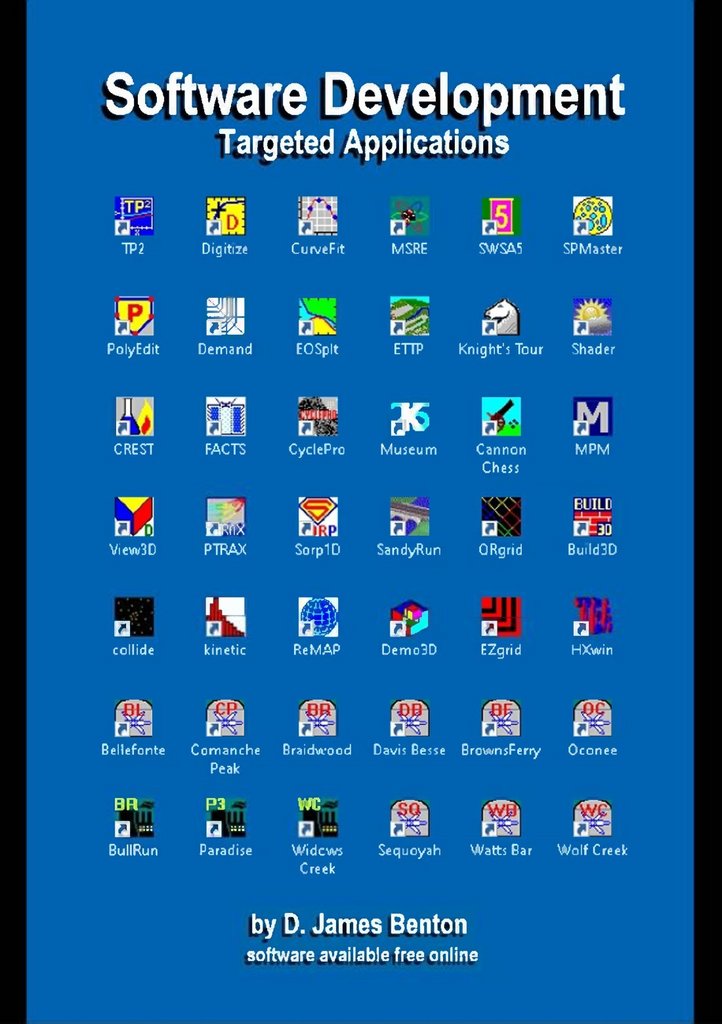Open the SPMaster icon
Viewport: 722px width, 1024px height.
(593, 216)
